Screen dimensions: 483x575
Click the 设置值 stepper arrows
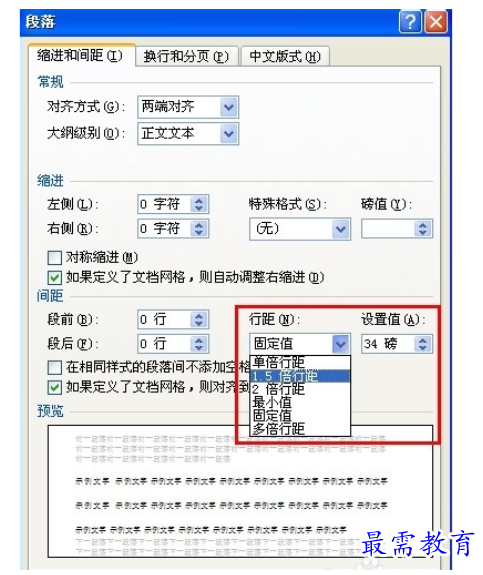[423, 344]
